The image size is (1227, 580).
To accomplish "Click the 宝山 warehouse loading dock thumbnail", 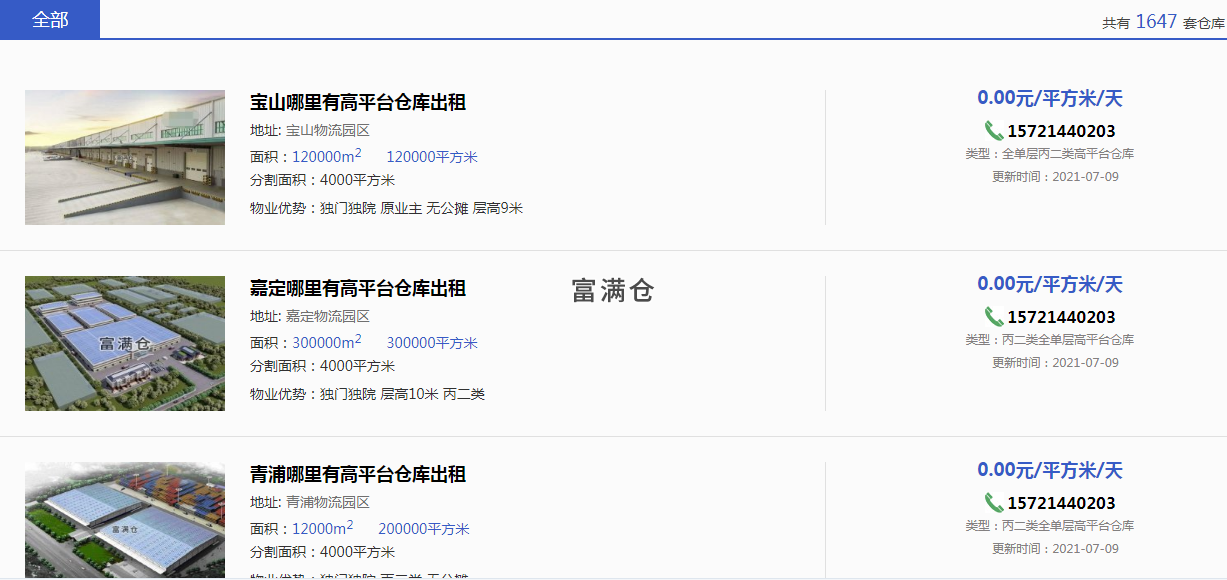I will (x=125, y=157).
